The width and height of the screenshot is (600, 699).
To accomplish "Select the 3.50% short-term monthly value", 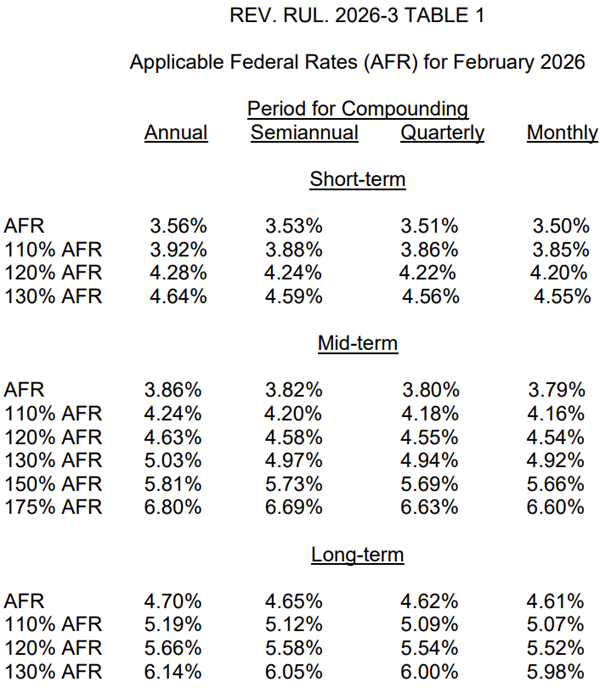I will pos(559,227).
